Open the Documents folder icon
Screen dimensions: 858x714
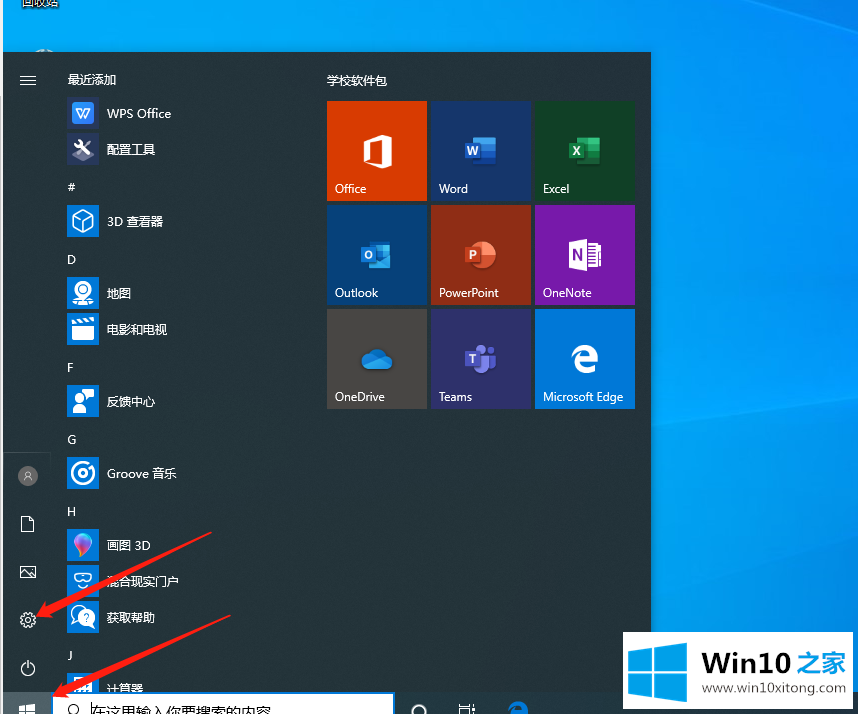(27, 524)
